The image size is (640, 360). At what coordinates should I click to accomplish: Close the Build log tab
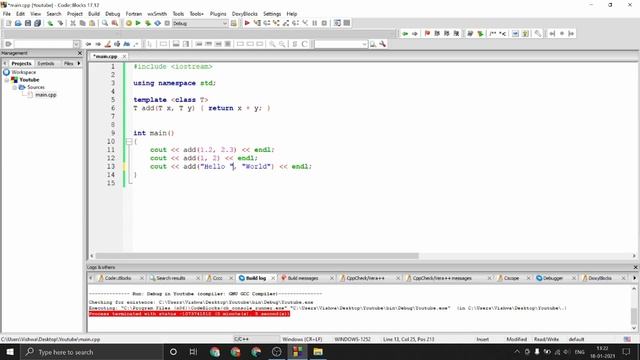click(273, 278)
